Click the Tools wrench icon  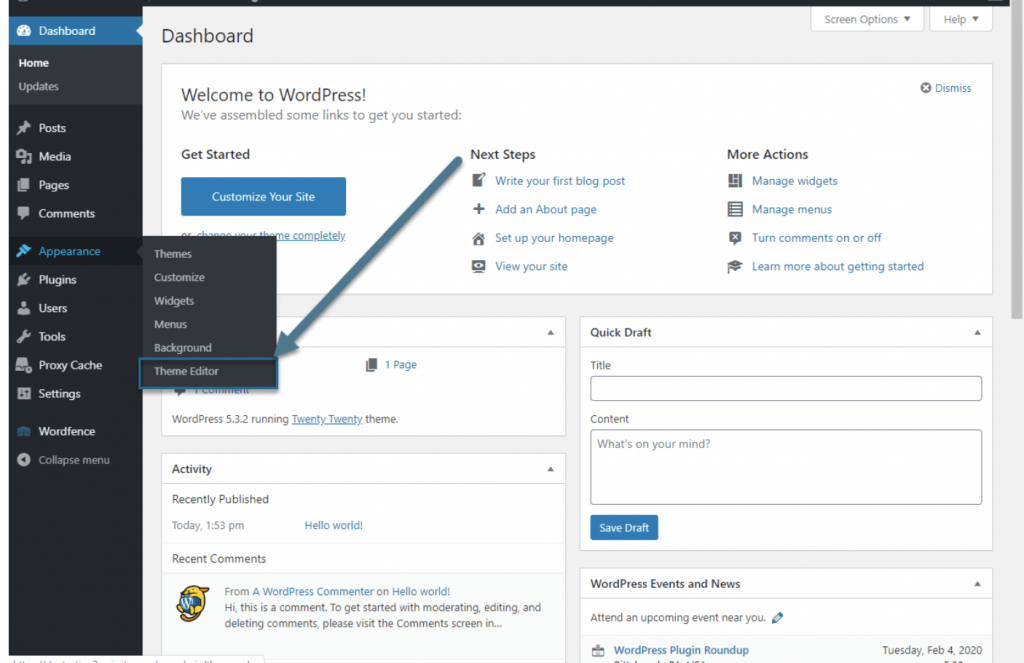(x=24, y=336)
